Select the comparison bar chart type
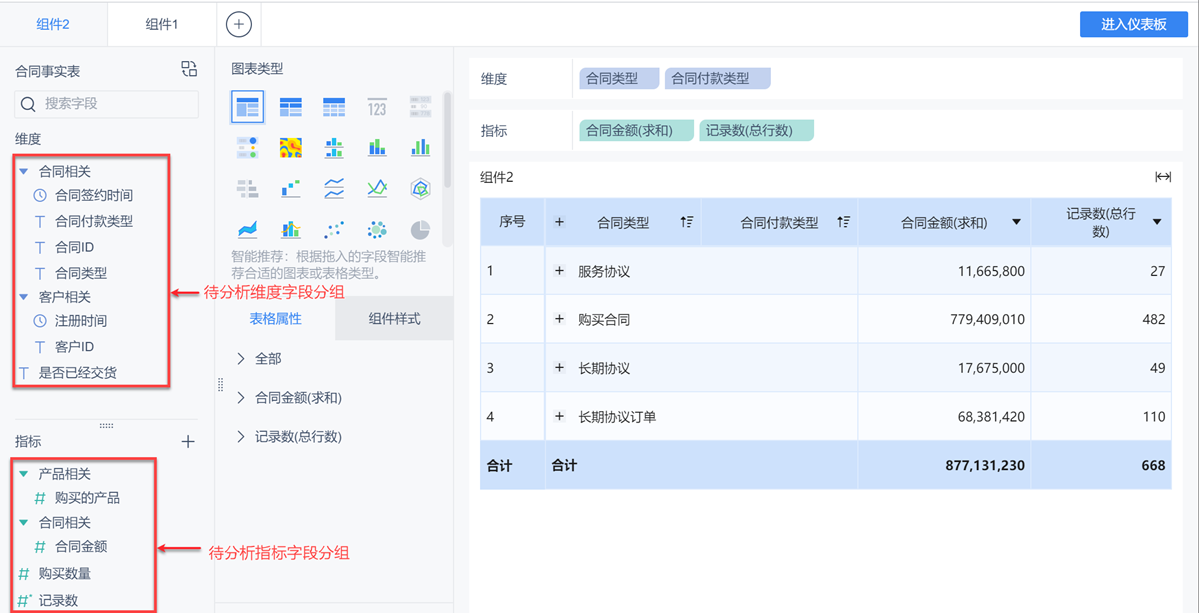The height and width of the screenshot is (613, 1200). click(247, 188)
